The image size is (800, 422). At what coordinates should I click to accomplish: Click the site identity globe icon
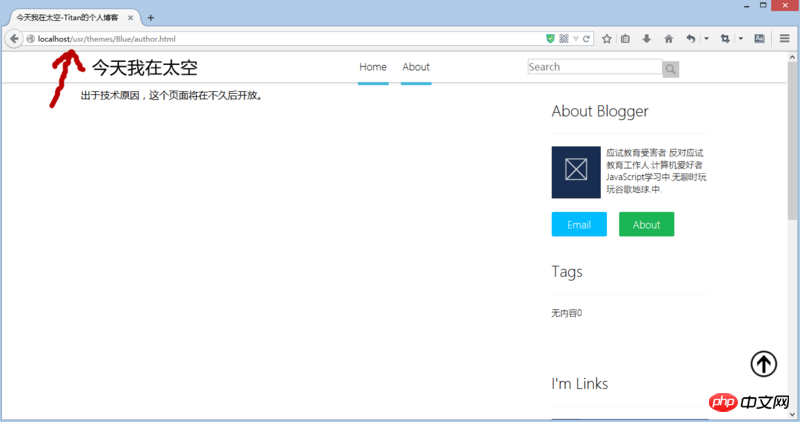click(31, 39)
